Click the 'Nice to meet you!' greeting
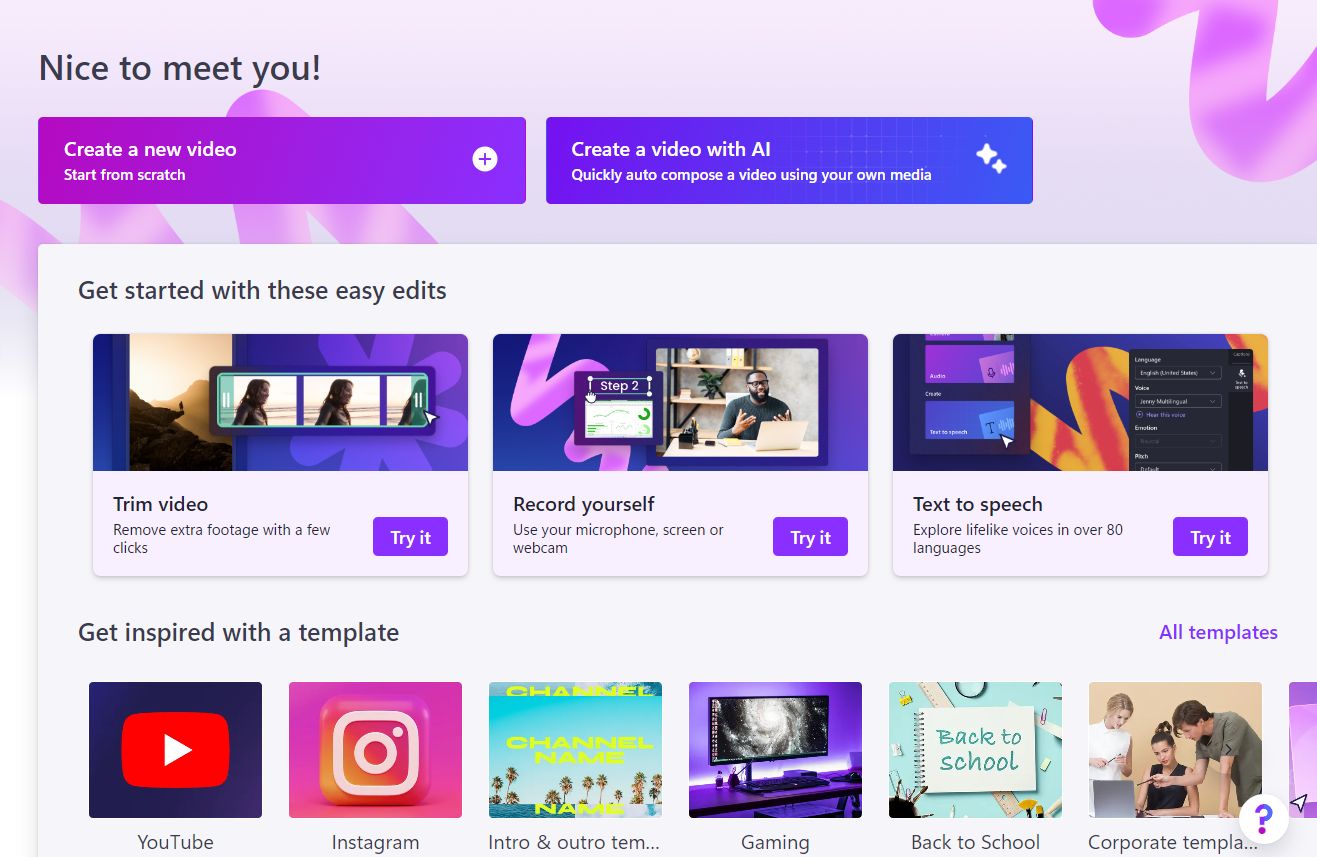The width and height of the screenshot is (1317, 857). click(x=180, y=68)
